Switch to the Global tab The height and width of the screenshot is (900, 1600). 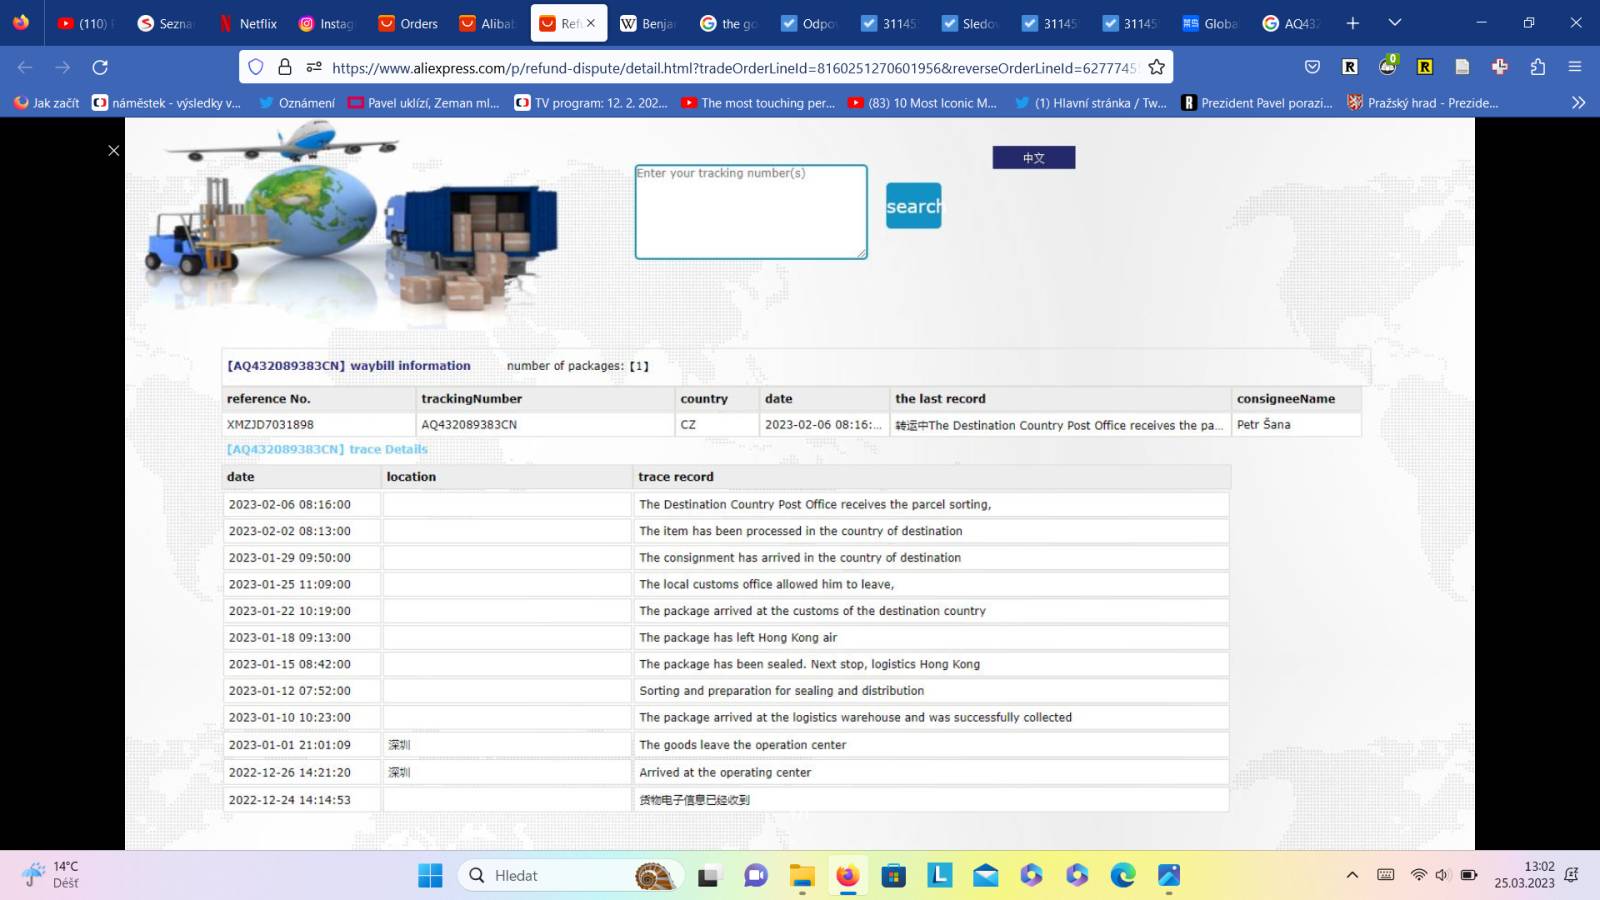tap(1211, 23)
